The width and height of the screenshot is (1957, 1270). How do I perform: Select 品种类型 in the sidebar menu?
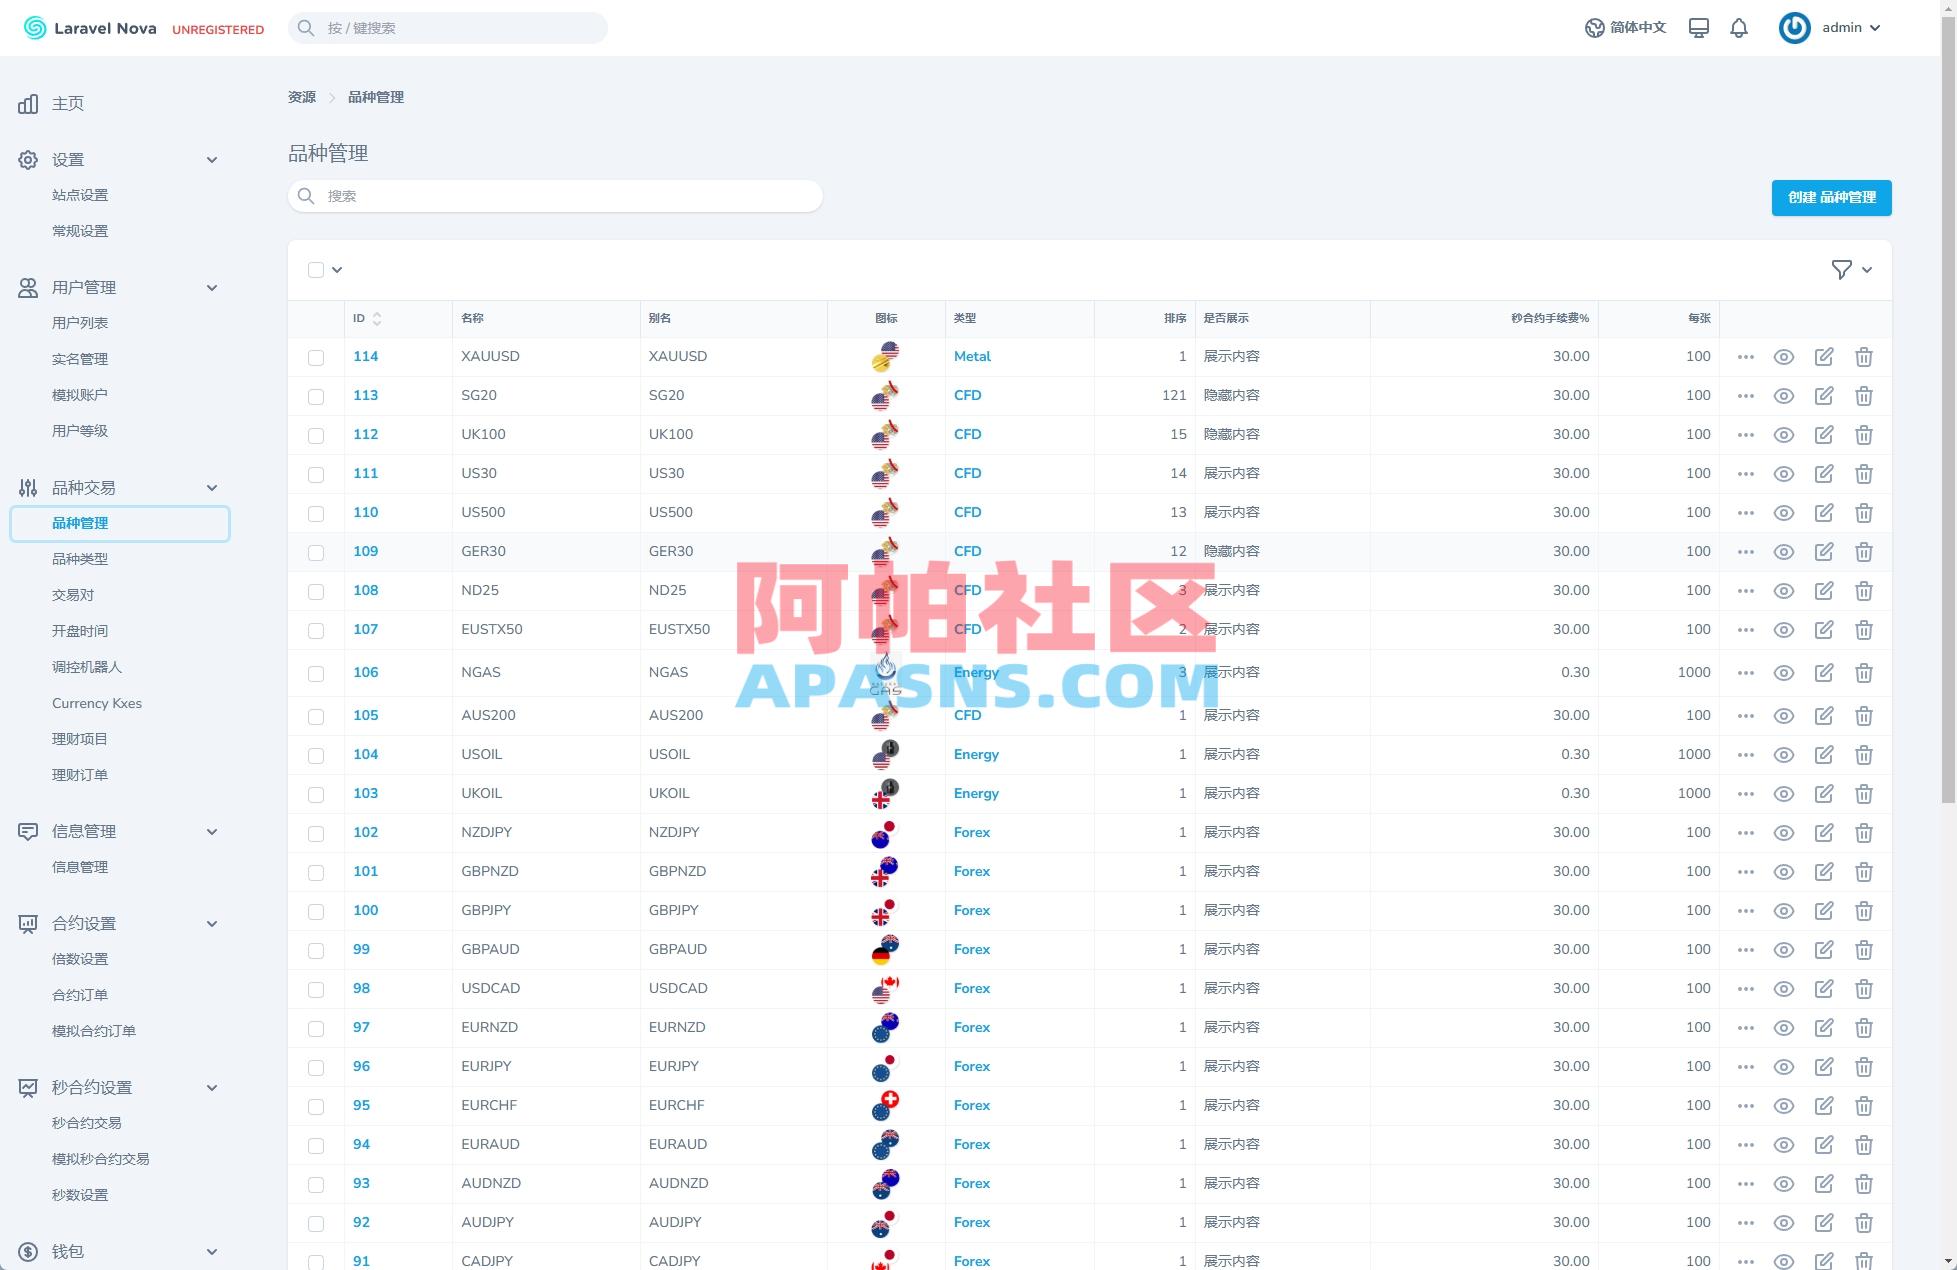point(81,558)
